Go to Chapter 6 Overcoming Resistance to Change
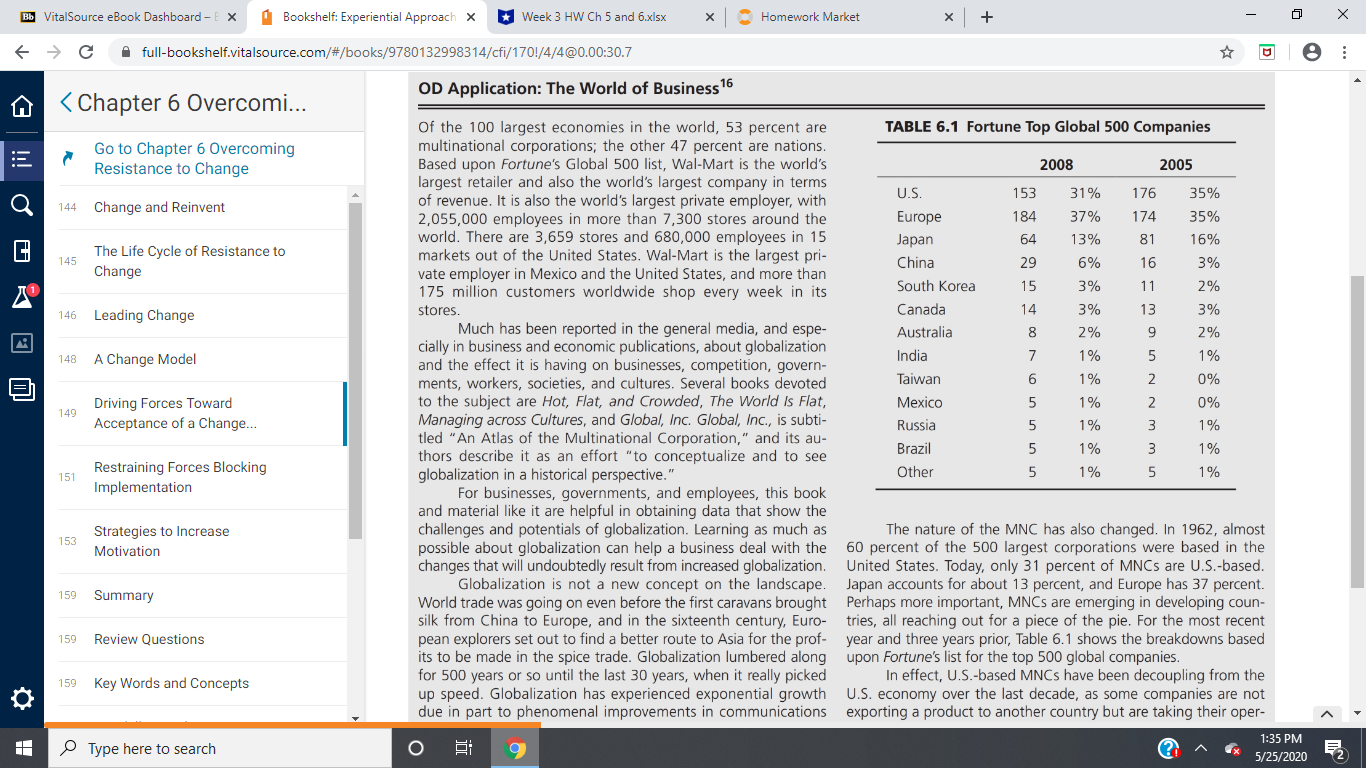This screenshot has height=768, width=1366. coord(194,158)
